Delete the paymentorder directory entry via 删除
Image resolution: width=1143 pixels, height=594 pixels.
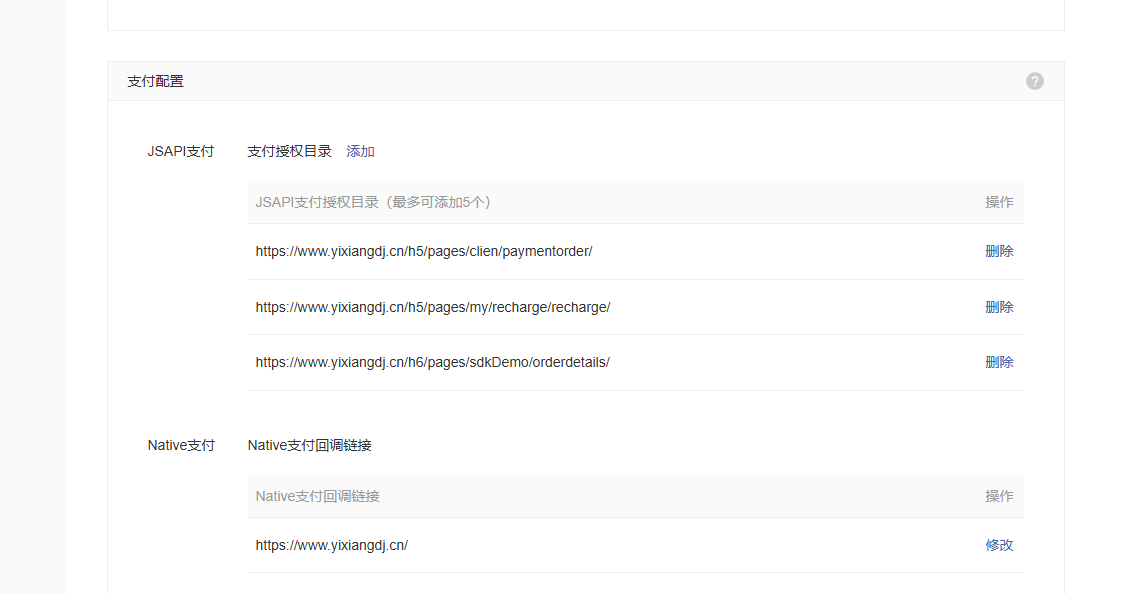(x=999, y=251)
